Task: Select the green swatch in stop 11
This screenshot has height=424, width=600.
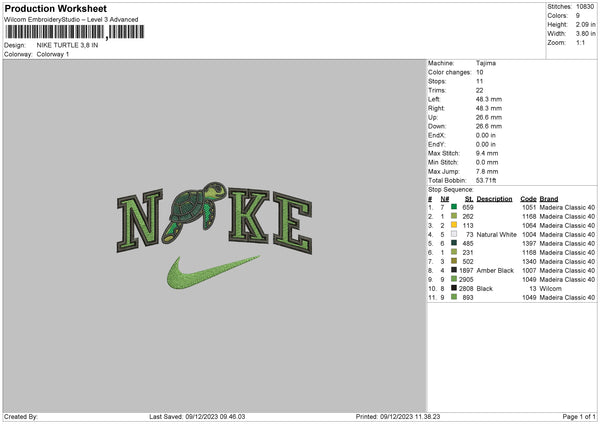Action: tap(453, 297)
